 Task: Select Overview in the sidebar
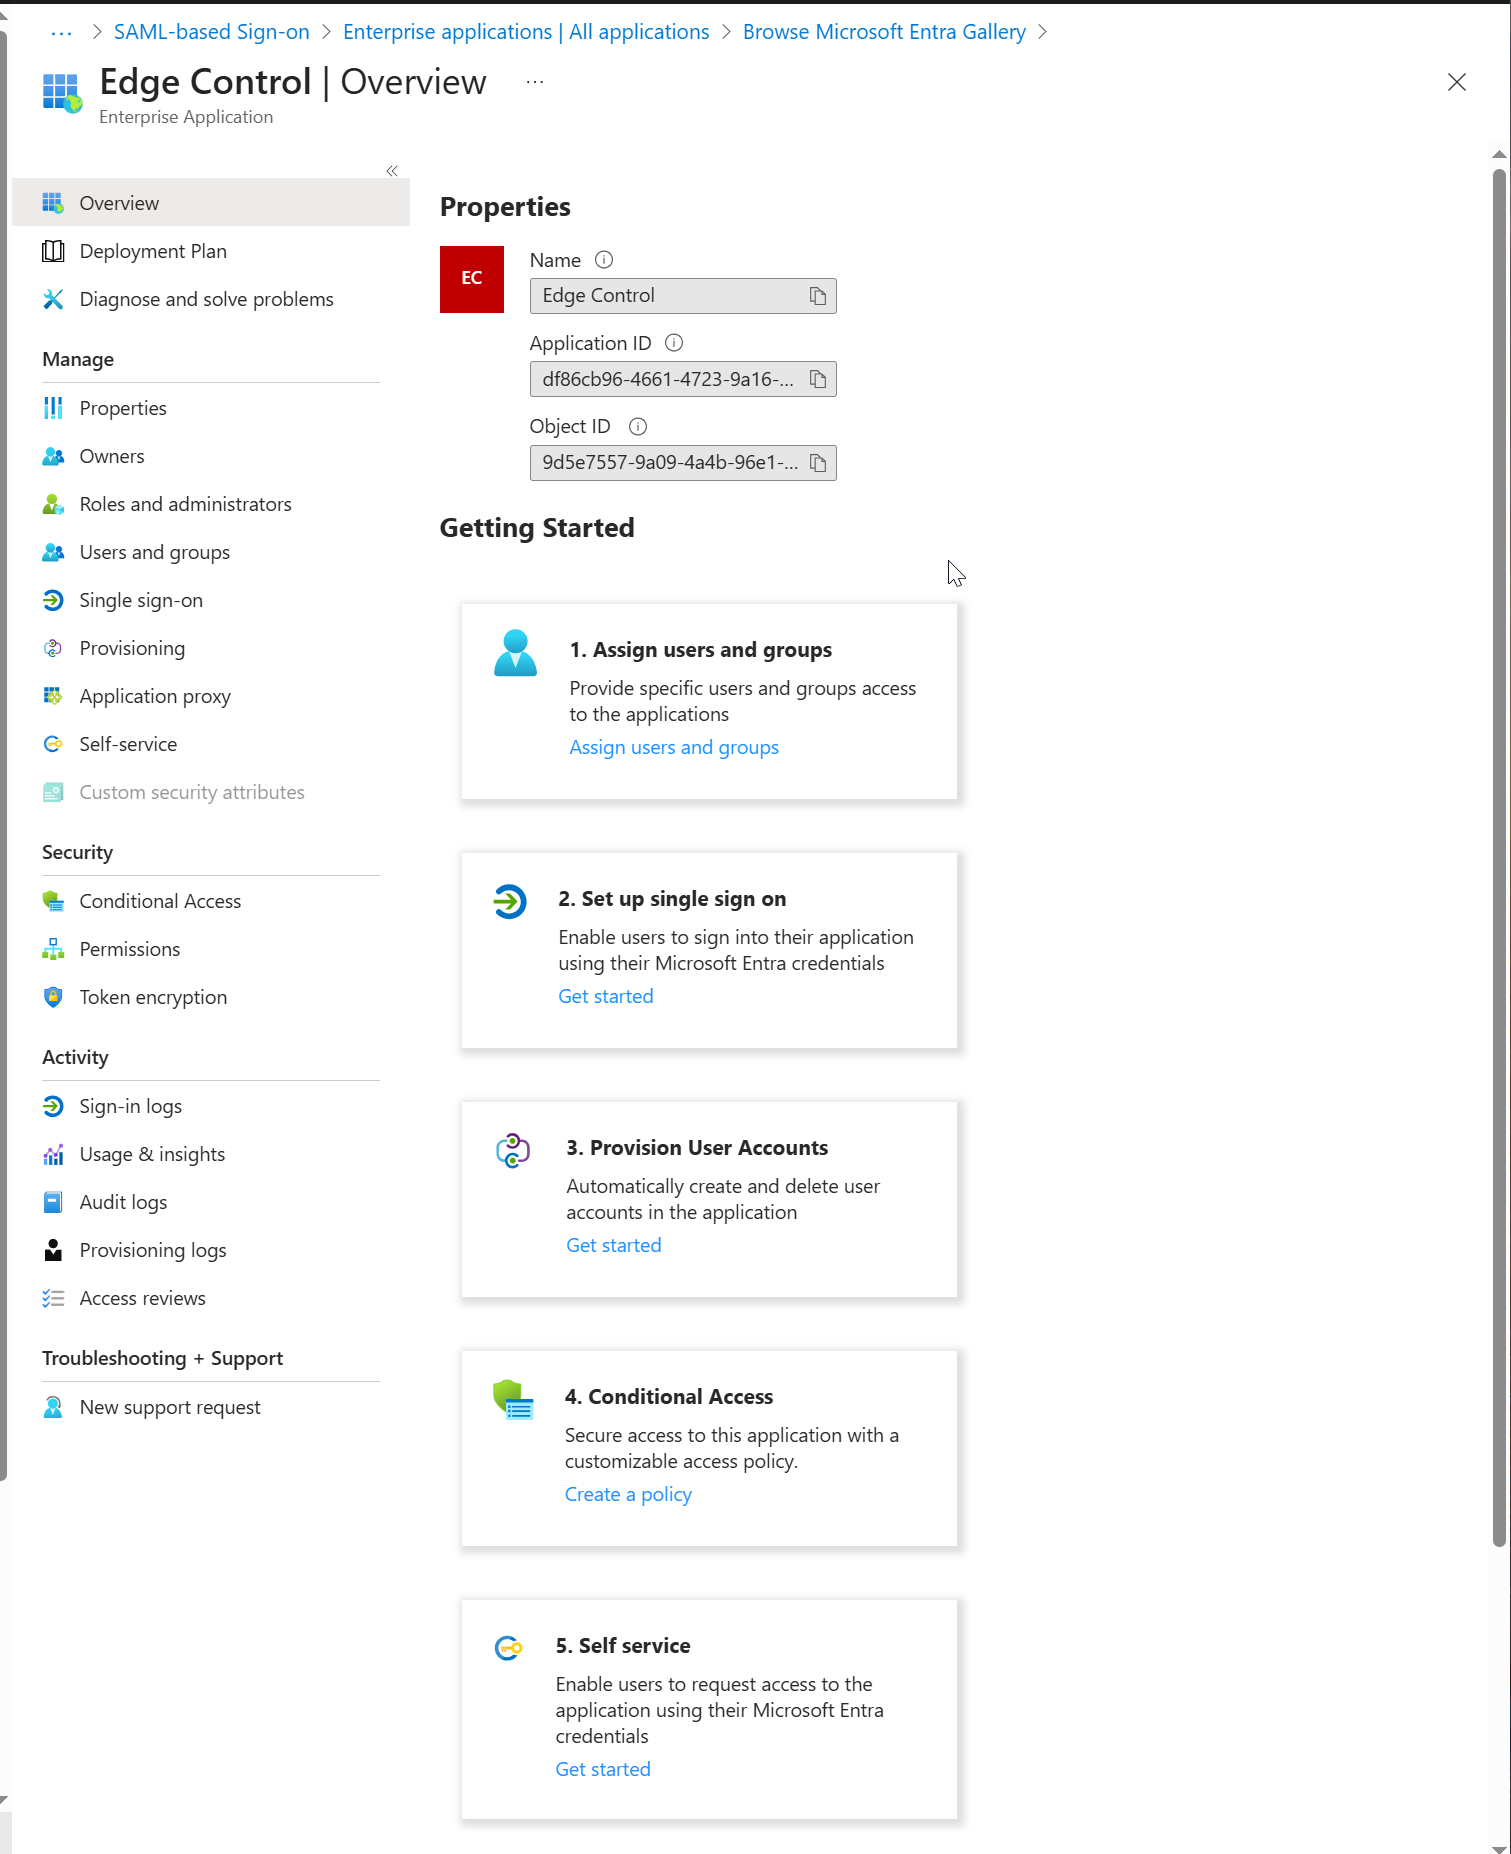pos(211,203)
